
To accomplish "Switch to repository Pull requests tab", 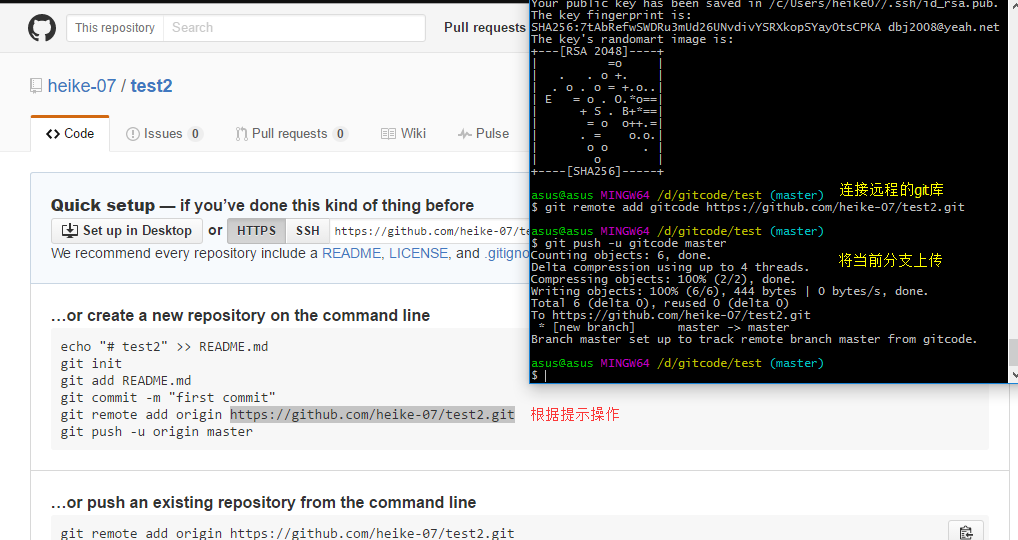I will point(292,134).
